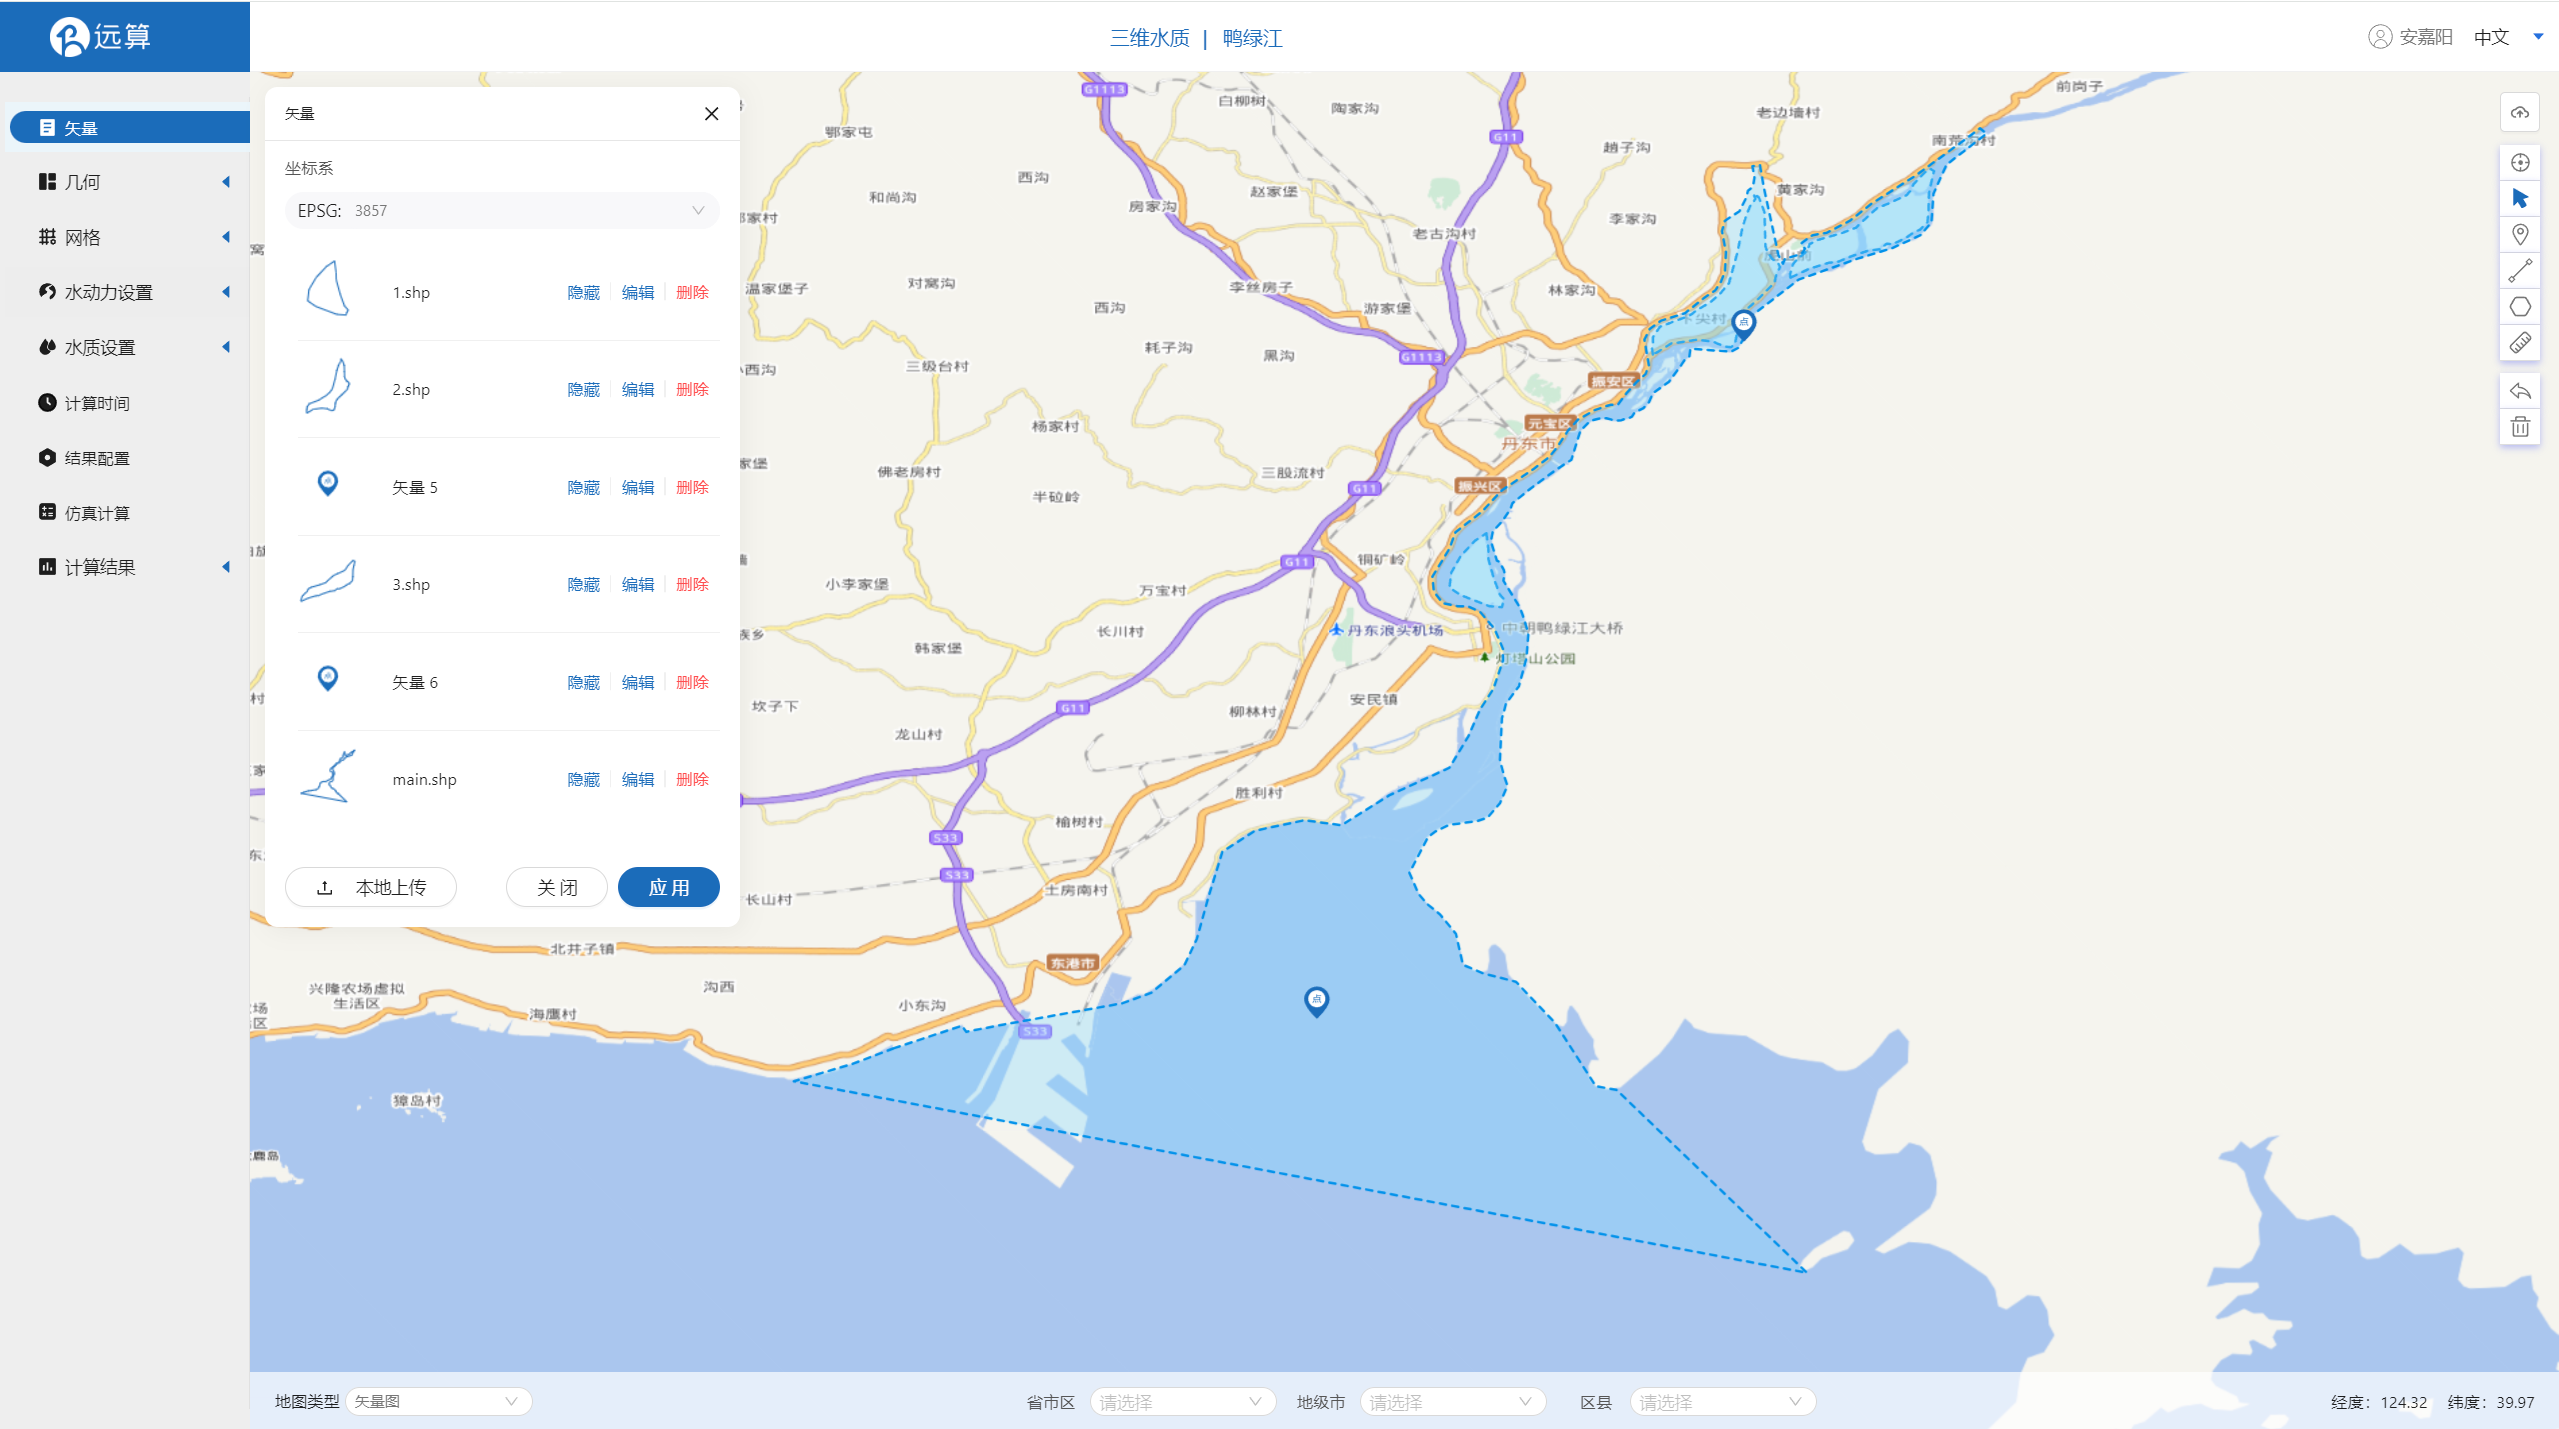This screenshot has height=1429, width=2559.
Task: Click the main.shp shape thumbnail
Action: pos(328,777)
